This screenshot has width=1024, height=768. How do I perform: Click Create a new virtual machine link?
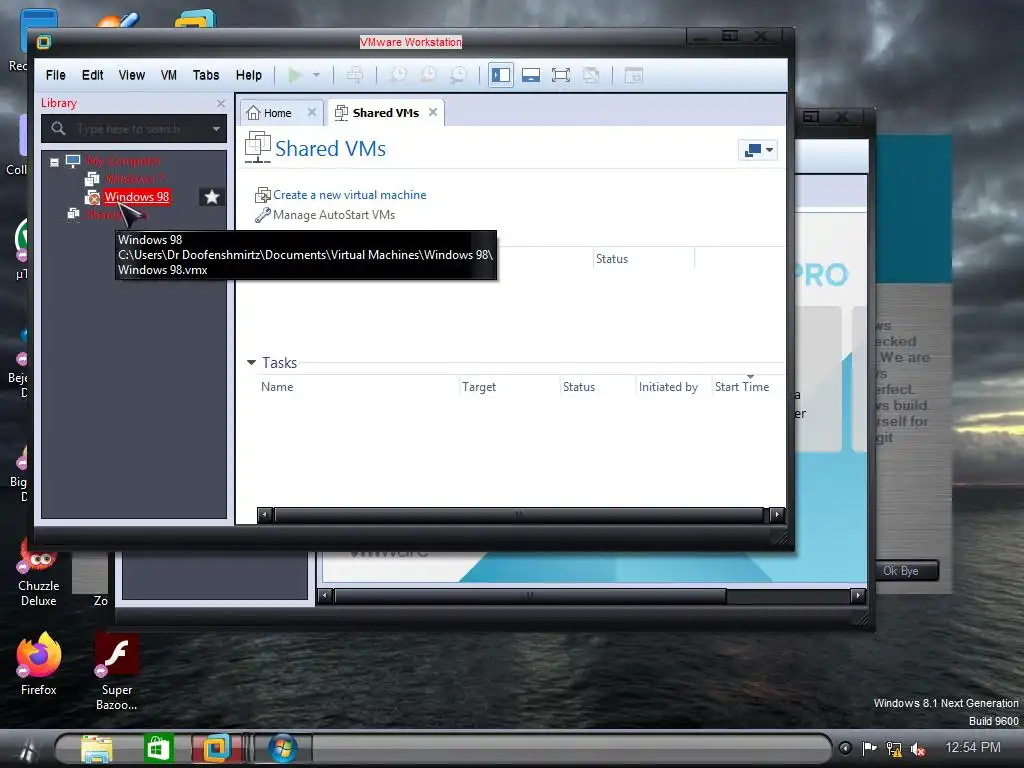349,195
